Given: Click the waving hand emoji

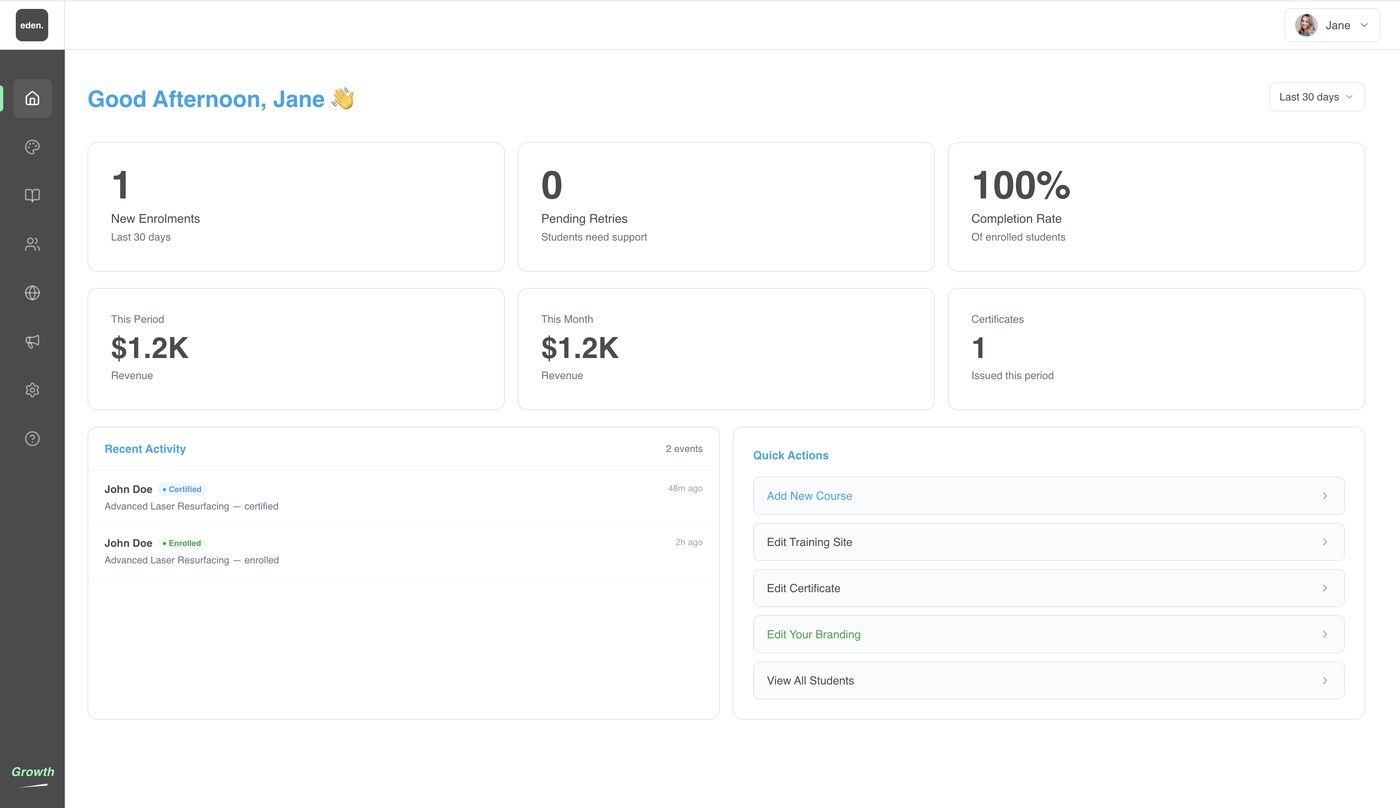Looking at the screenshot, I should tap(343, 98).
